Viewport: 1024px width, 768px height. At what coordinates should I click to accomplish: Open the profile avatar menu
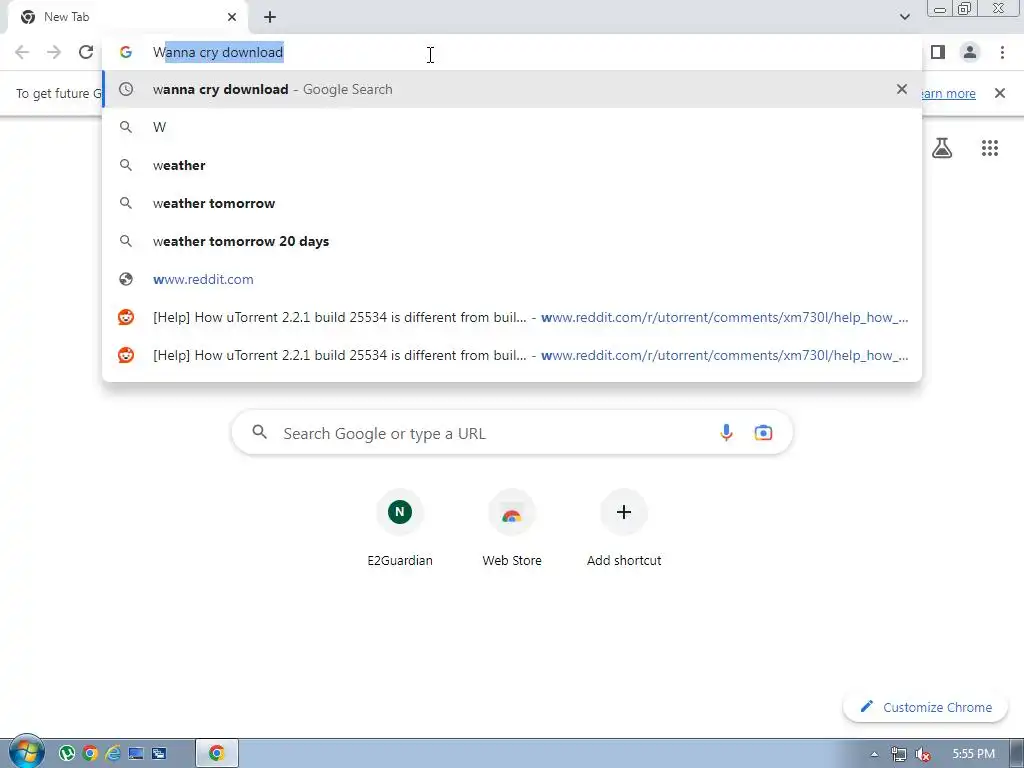pos(970,52)
